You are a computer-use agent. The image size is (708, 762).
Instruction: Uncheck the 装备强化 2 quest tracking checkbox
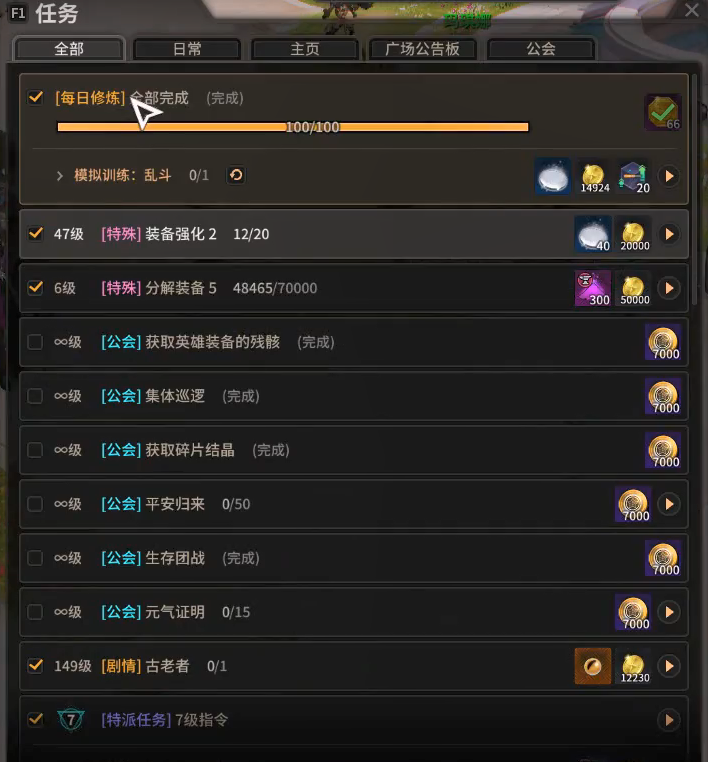(35, 234)
